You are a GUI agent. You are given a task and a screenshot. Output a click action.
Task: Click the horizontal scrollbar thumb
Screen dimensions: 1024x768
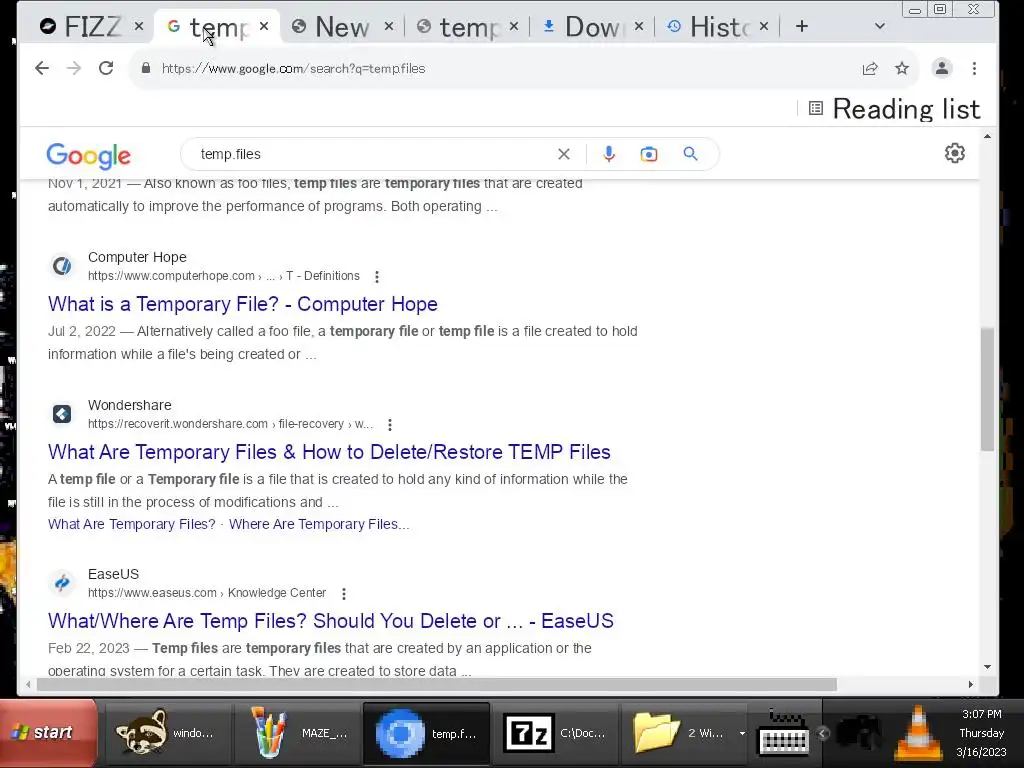click(436, 684)
